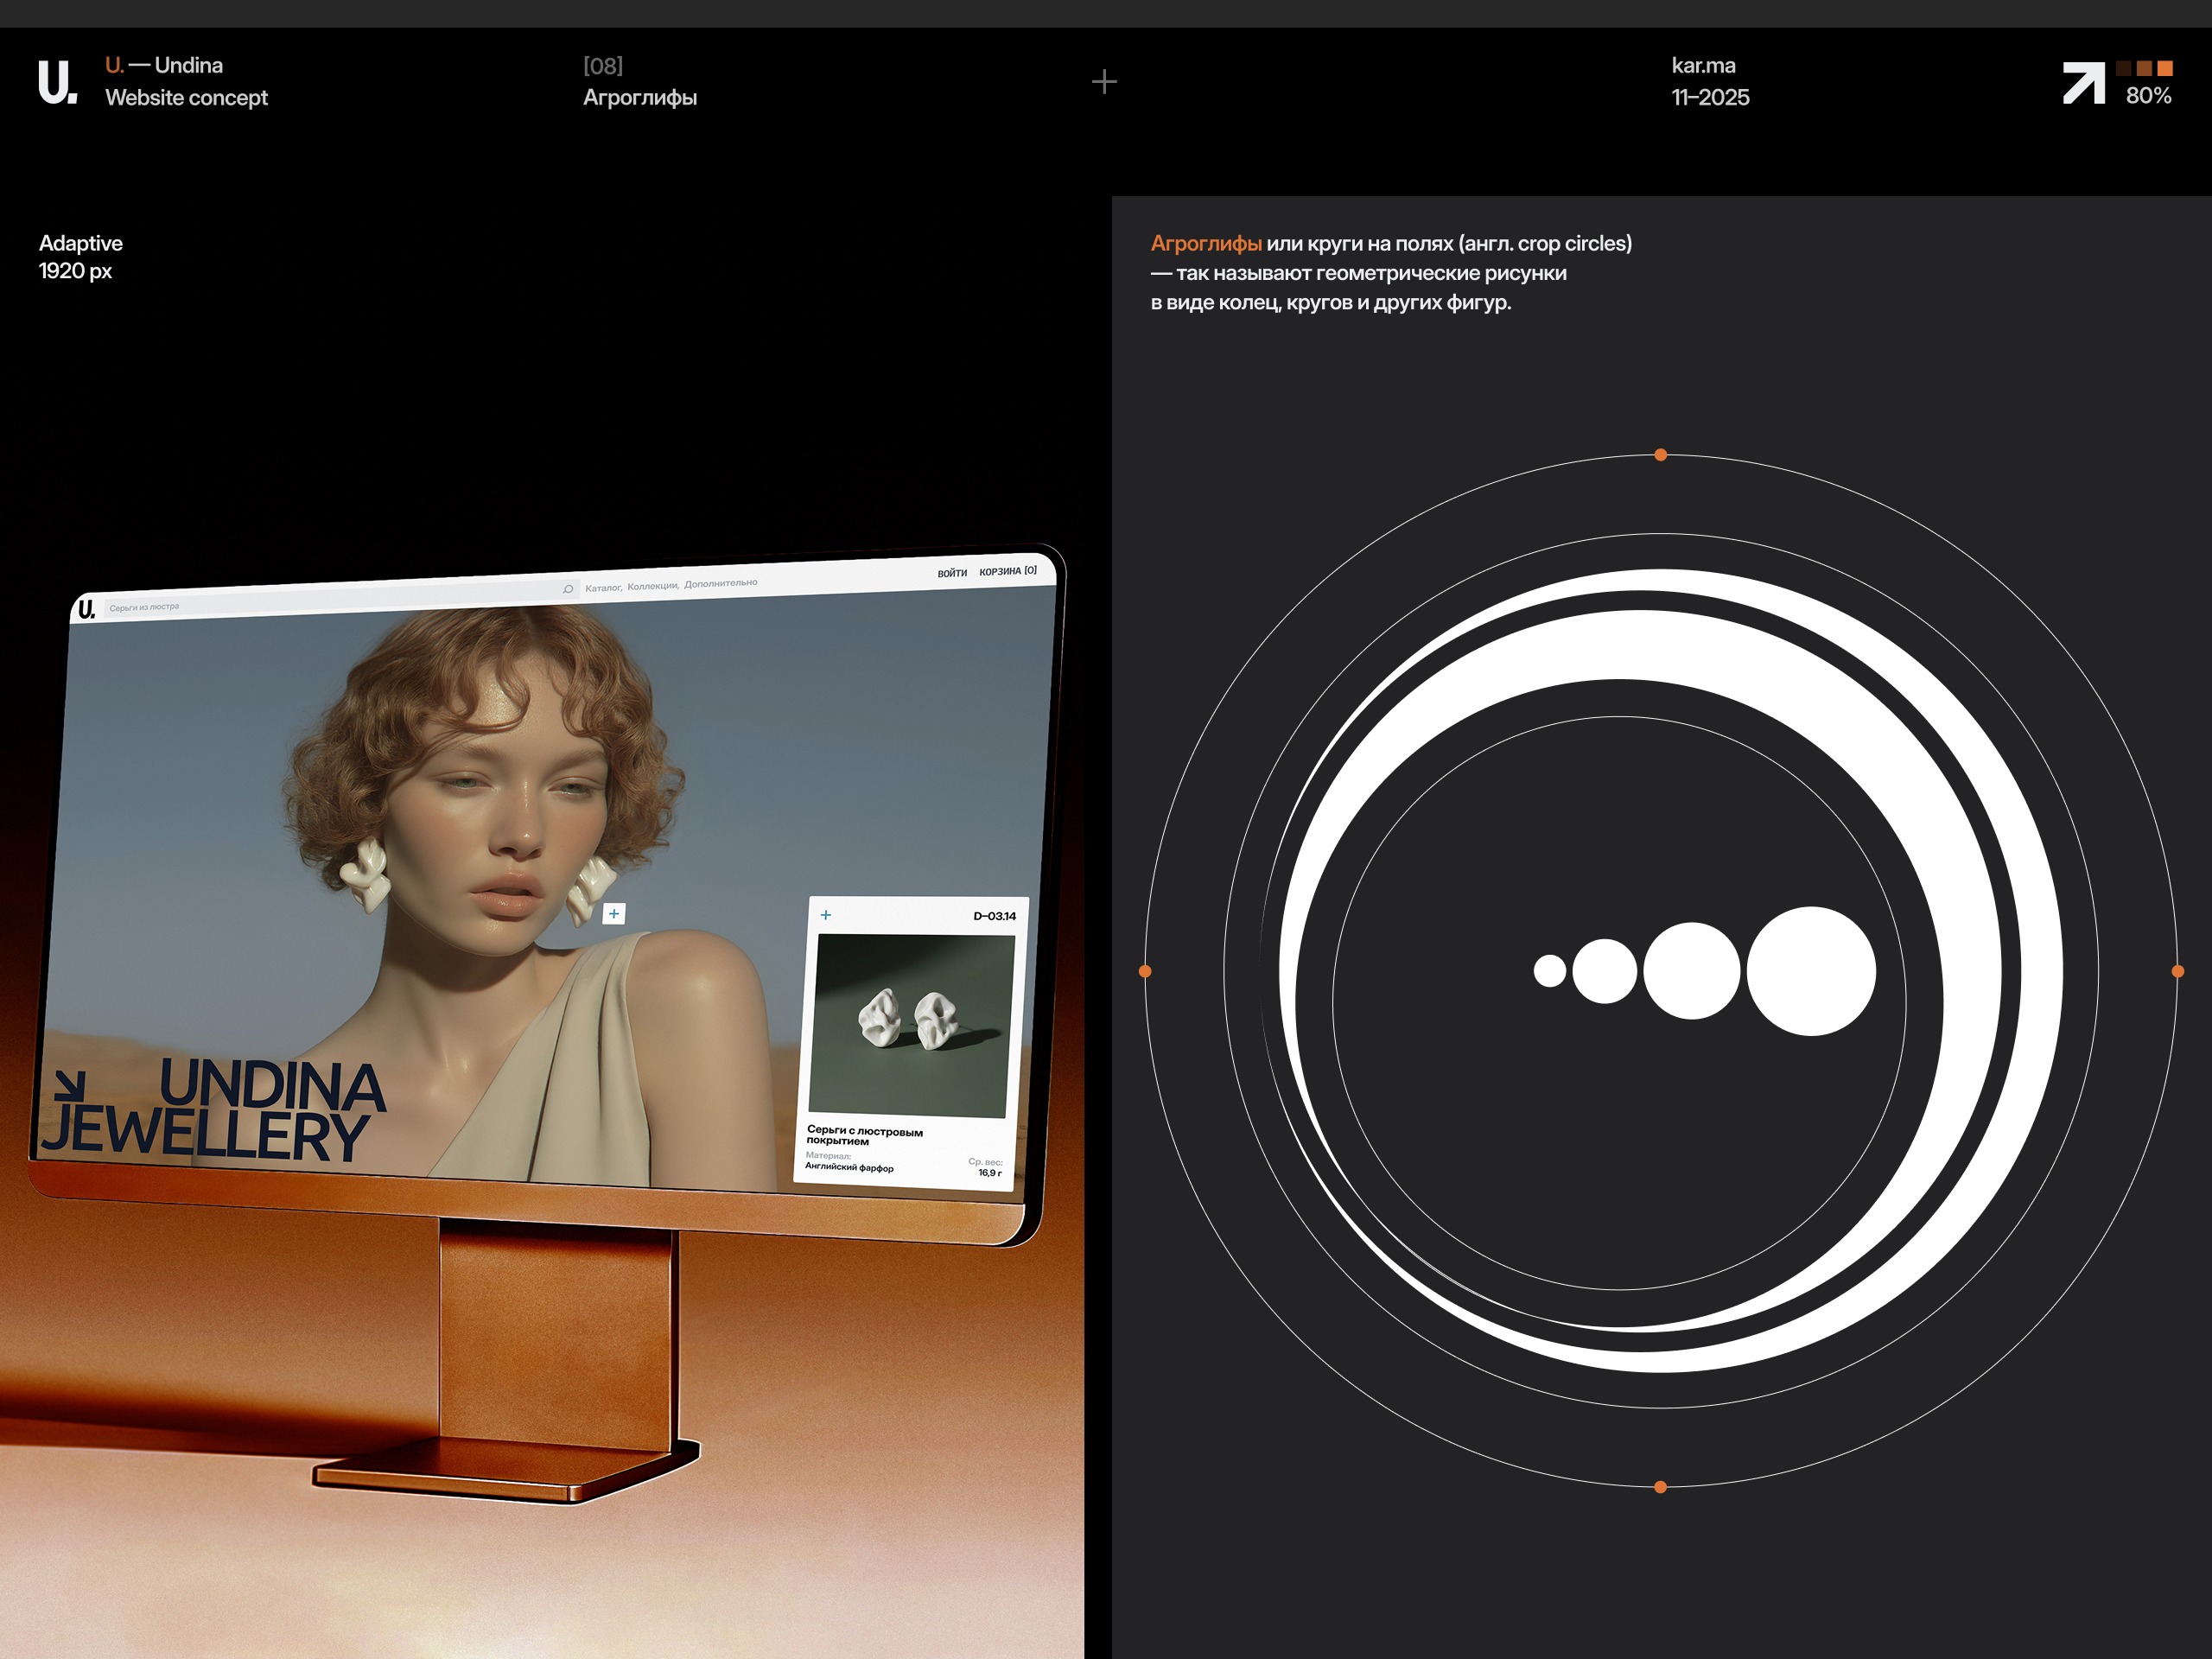Click the ВОЙТИ login link
2212x1659 pixels.
pyautogui.click(x=952, y=573)
